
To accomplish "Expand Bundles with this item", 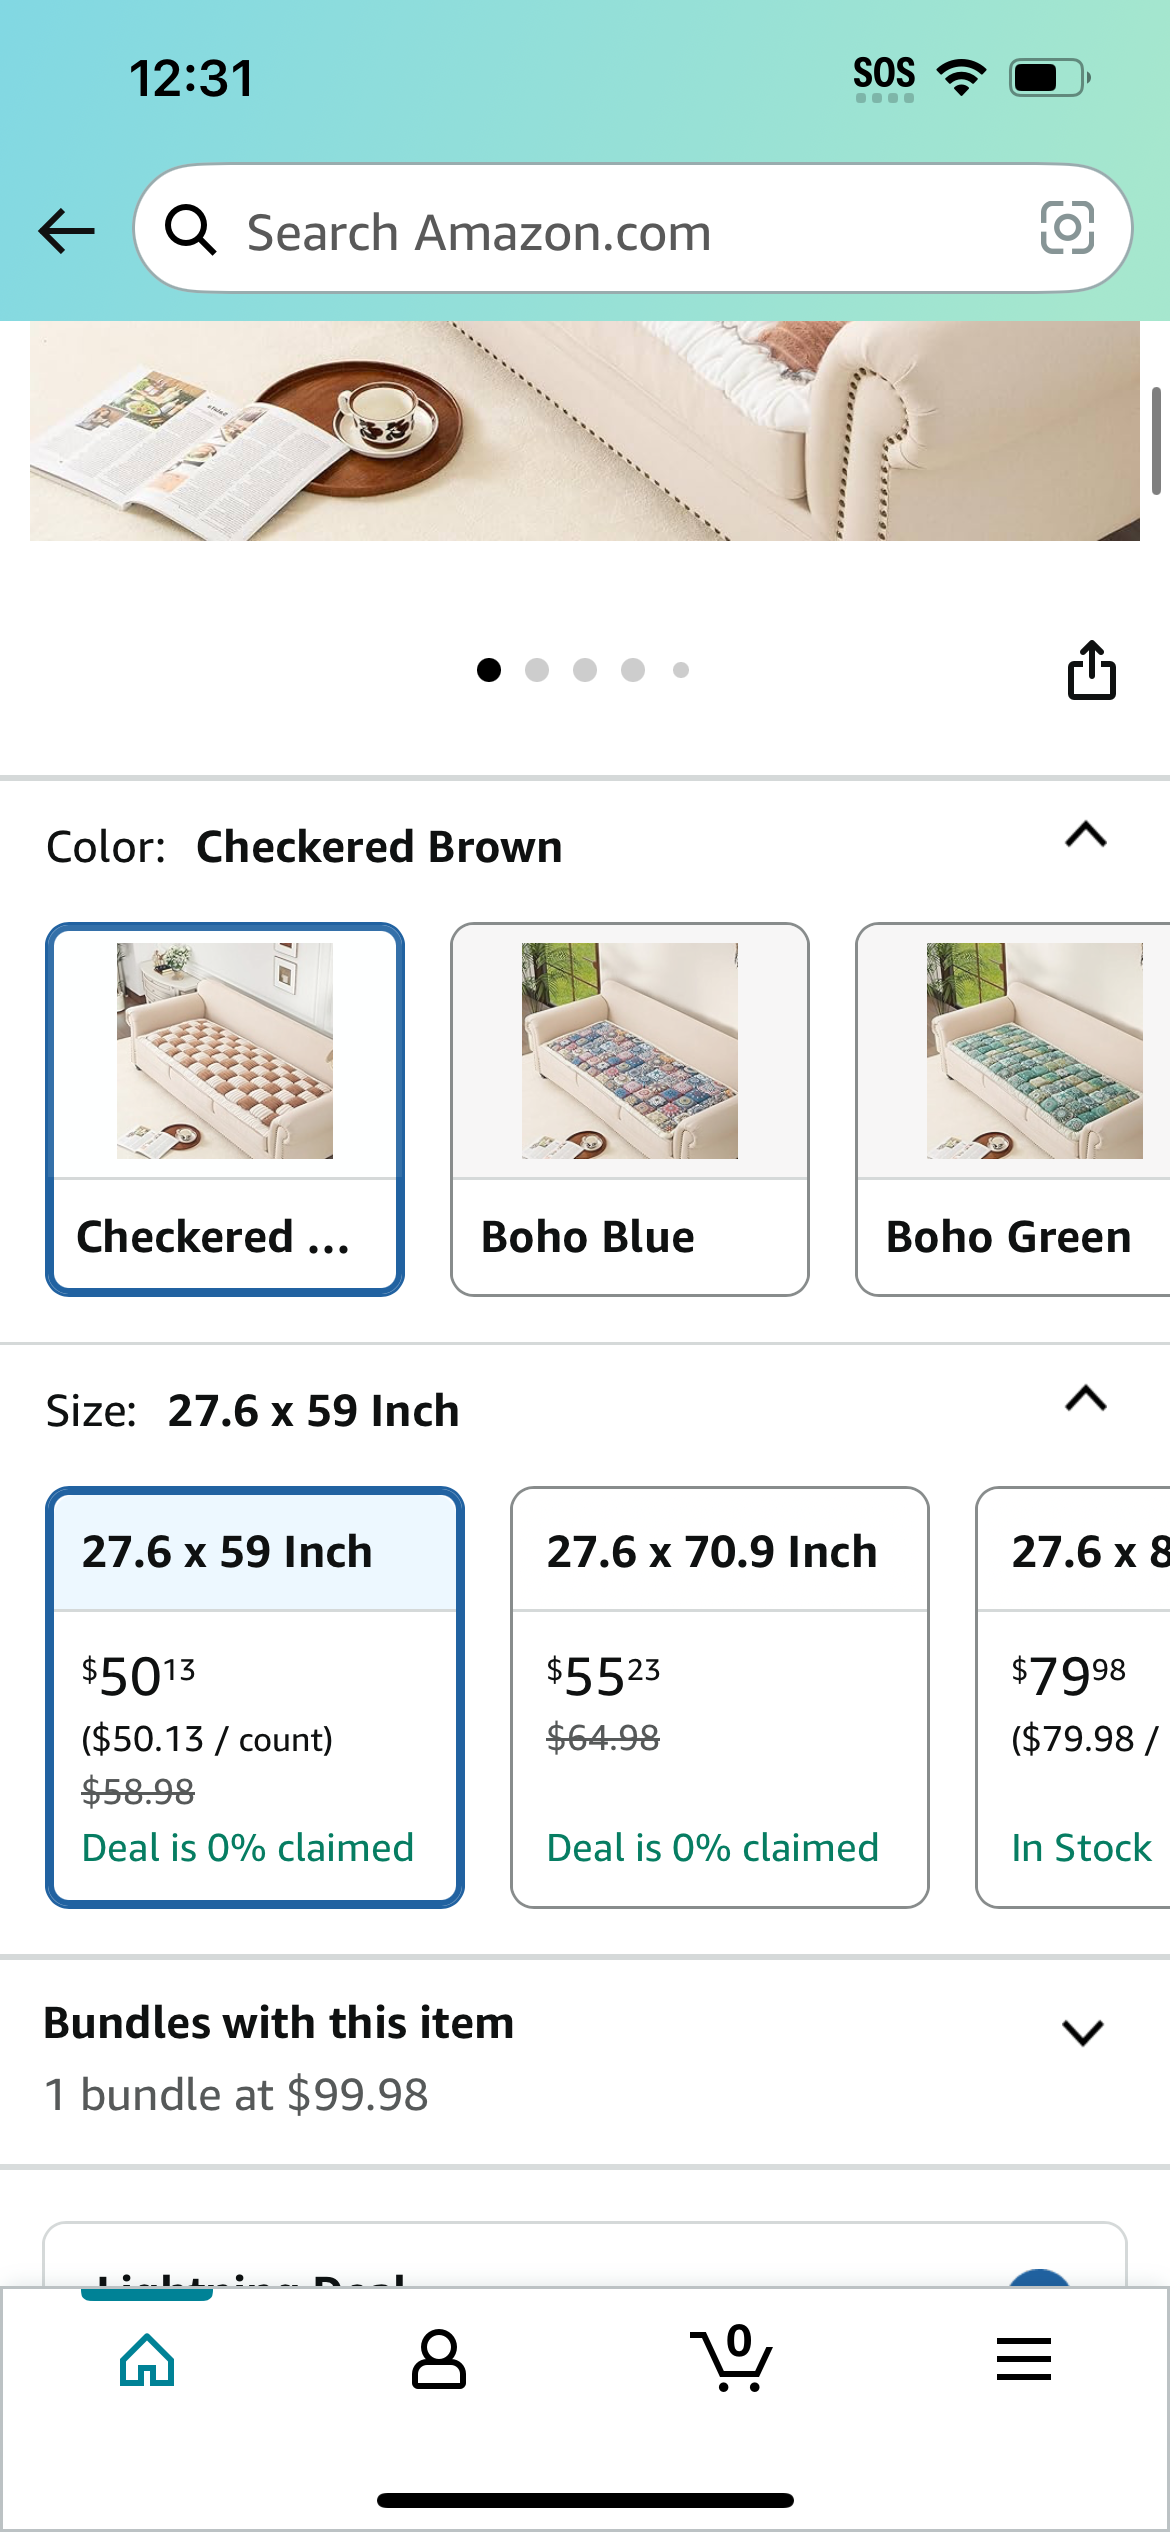I will 585,2058.
